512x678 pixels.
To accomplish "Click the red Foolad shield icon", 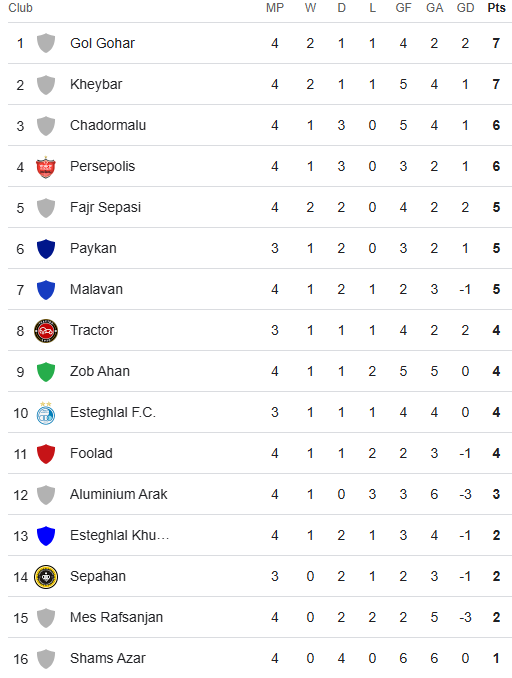I will [46, 454].
